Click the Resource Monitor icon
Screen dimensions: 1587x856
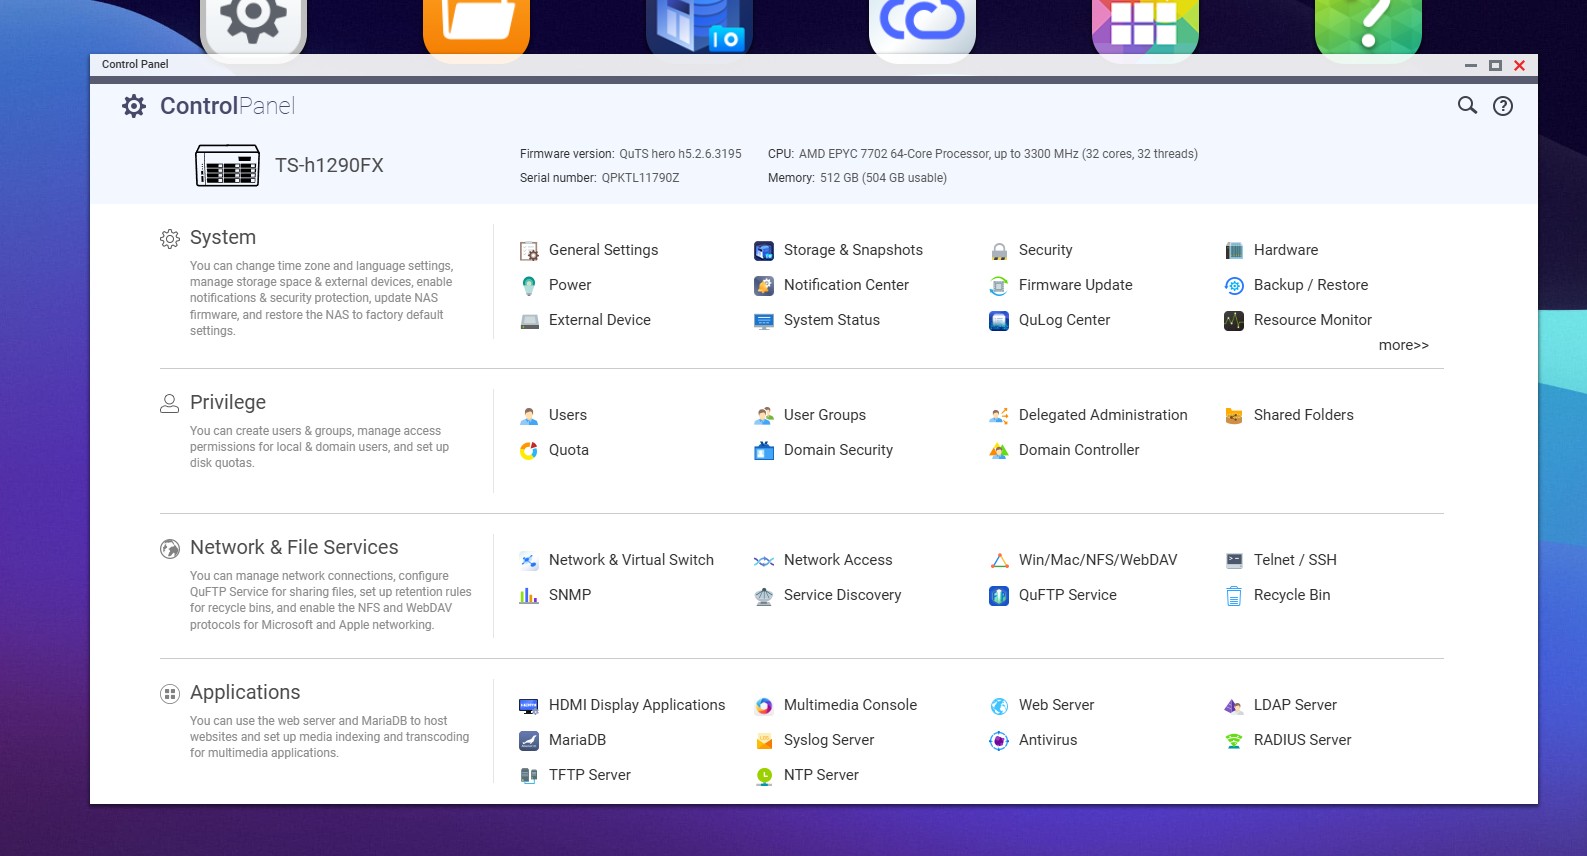1234,321
